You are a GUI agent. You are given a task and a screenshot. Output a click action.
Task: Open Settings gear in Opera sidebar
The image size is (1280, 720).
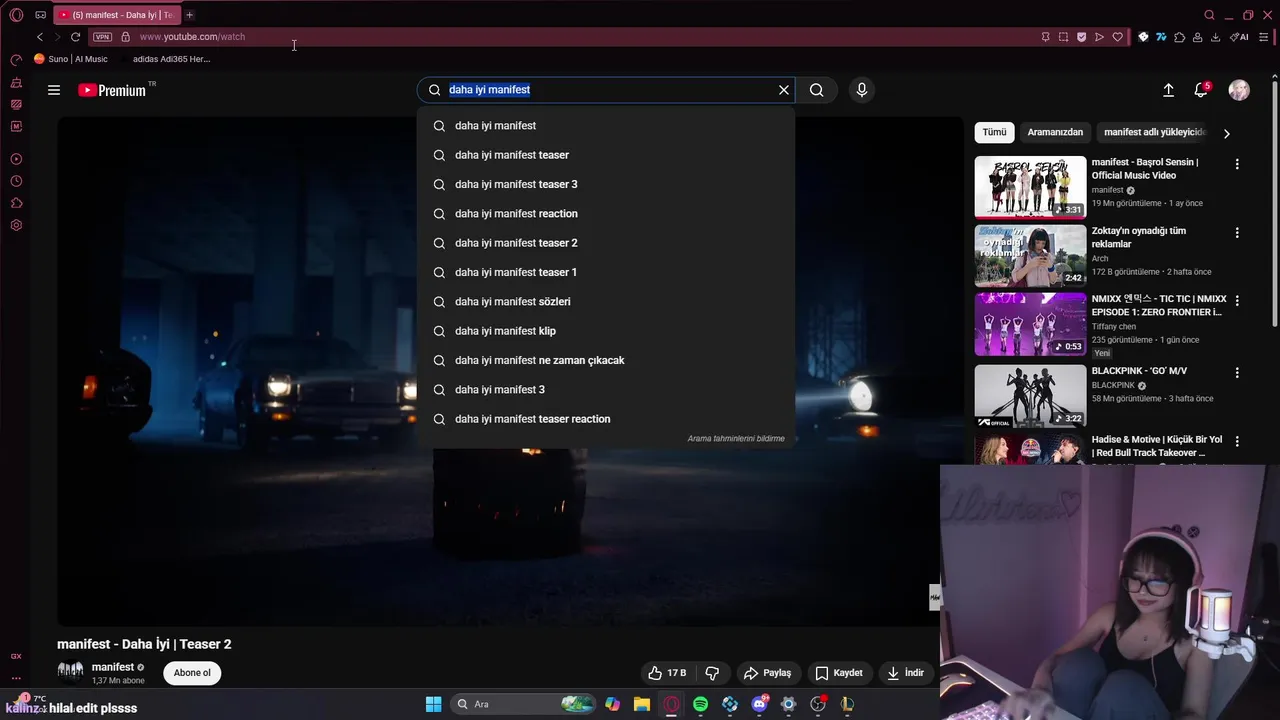tap(16, 225)
